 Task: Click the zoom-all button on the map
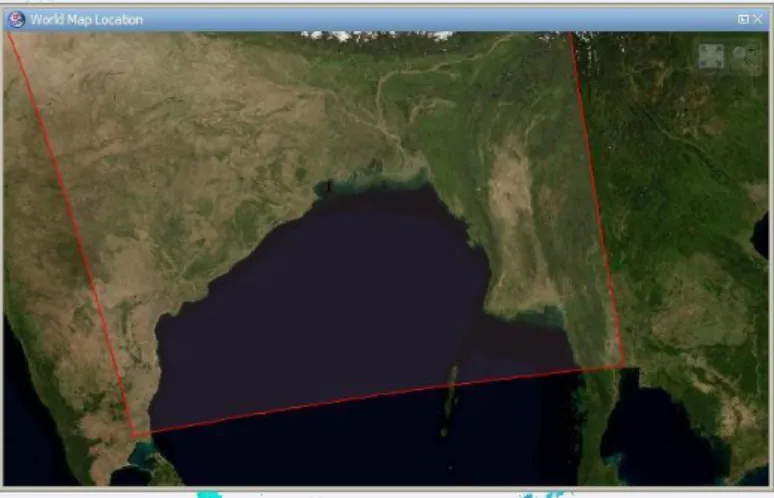coord(711,56)
